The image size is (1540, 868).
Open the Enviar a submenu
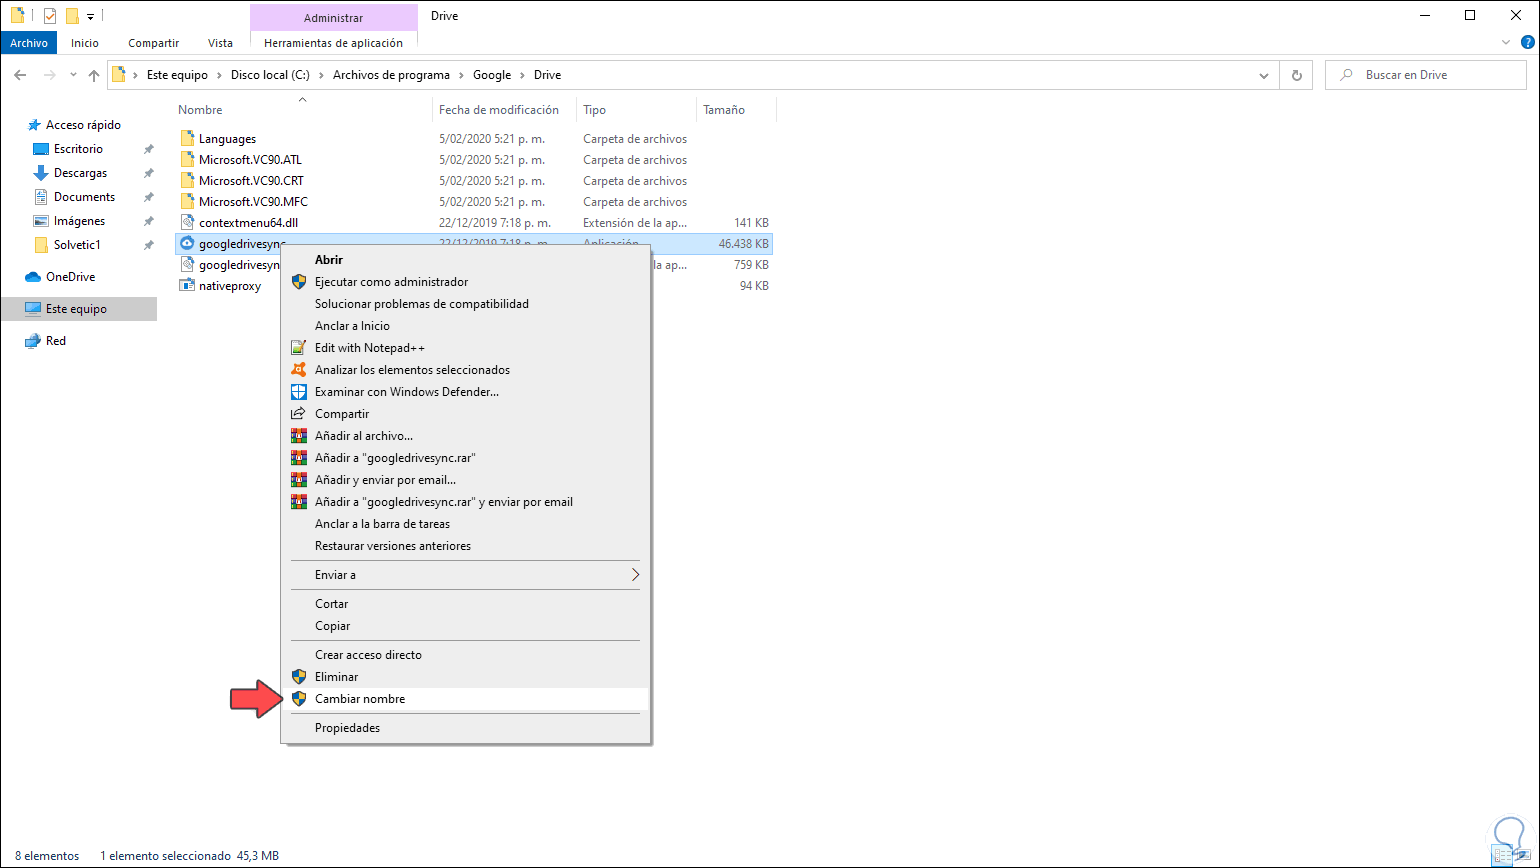(466, 575)
